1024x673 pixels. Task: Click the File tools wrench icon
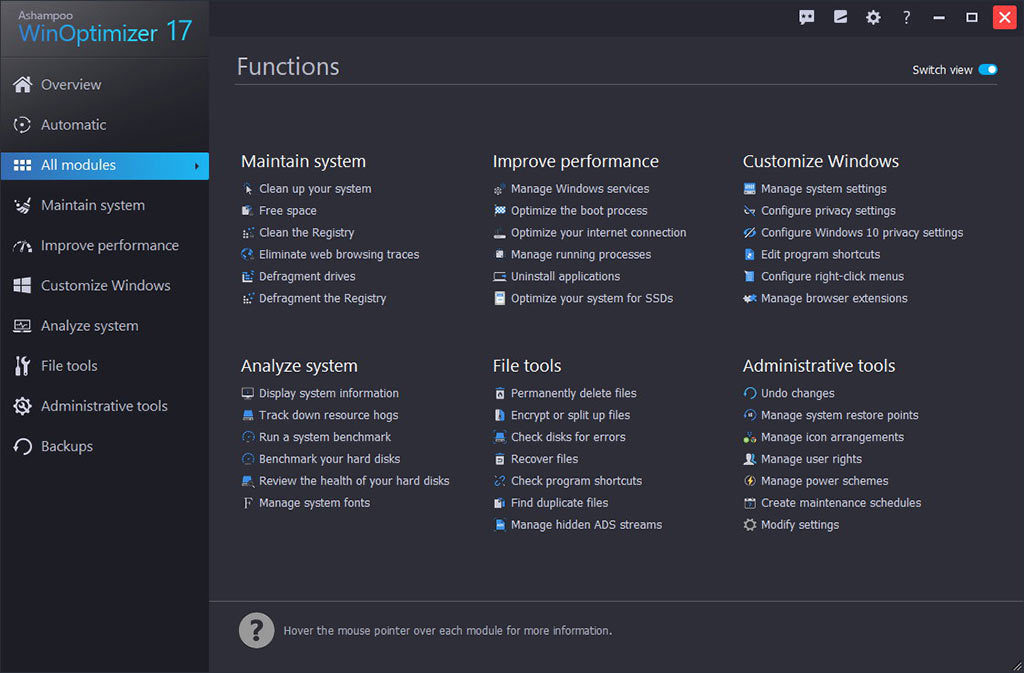[22, 366]
